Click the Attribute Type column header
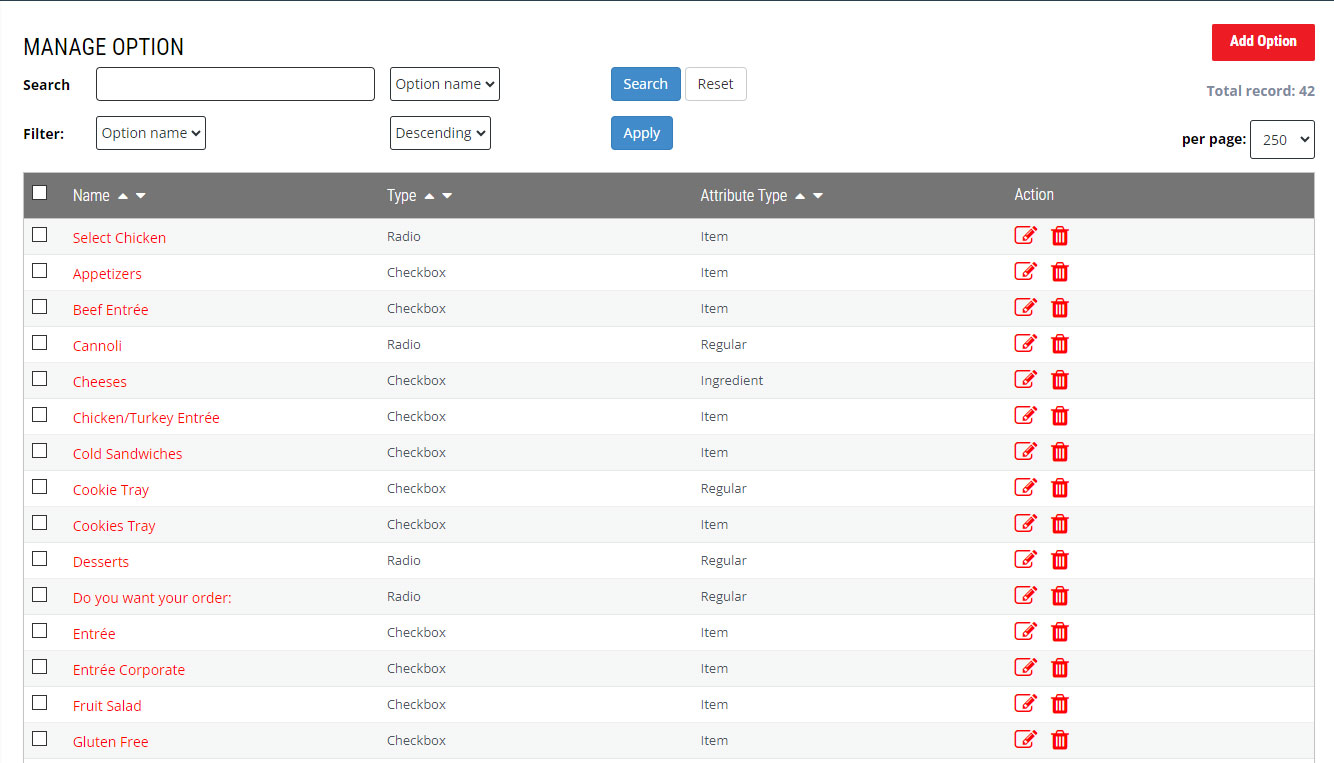 [744, 196]
